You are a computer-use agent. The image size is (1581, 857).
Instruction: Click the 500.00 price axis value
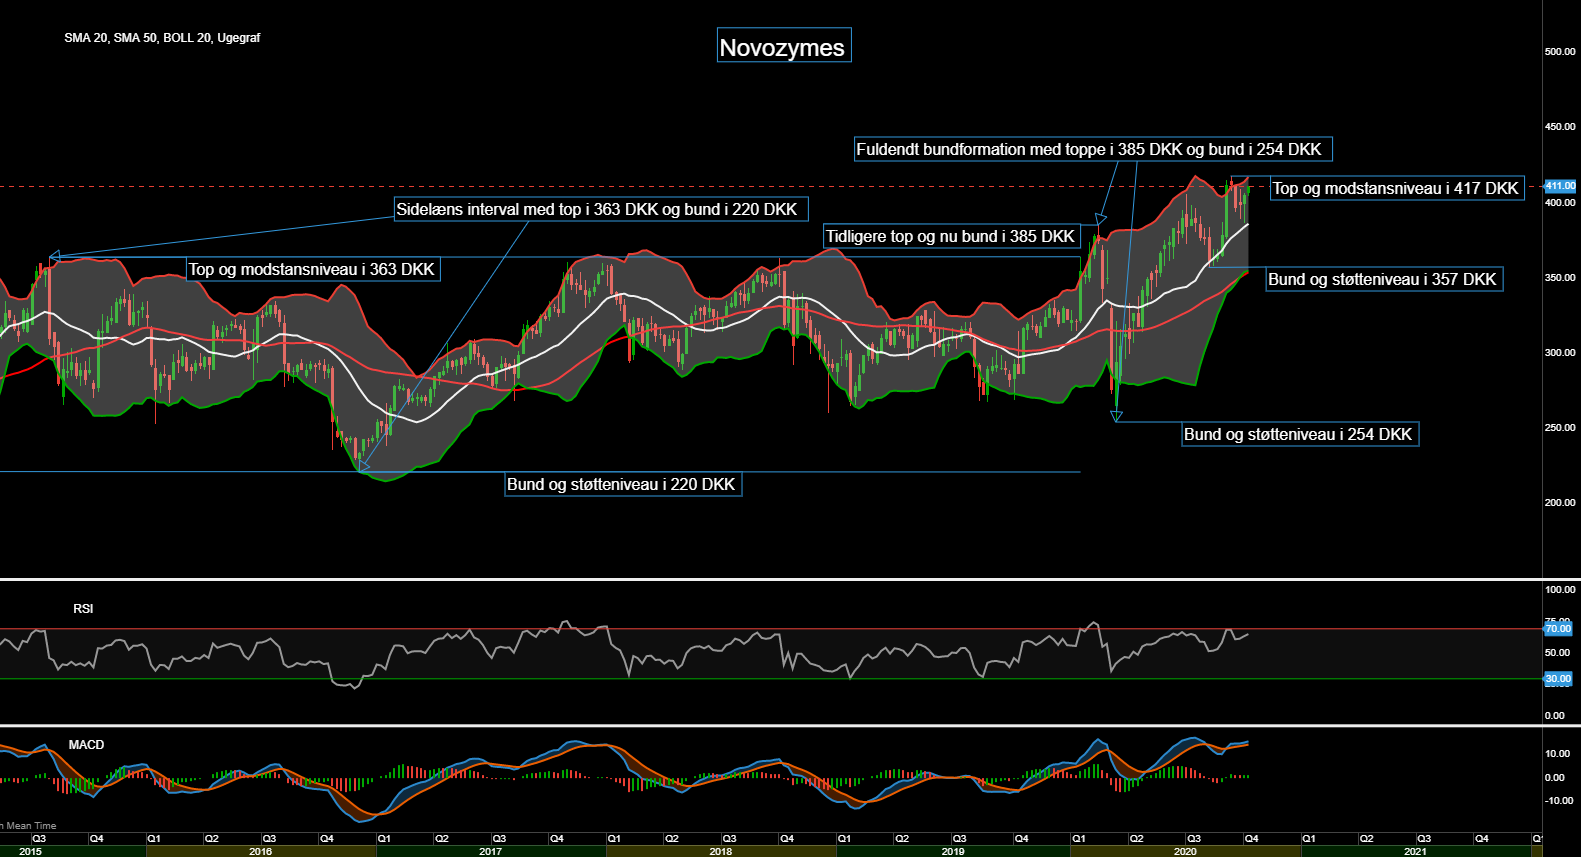1560,51
